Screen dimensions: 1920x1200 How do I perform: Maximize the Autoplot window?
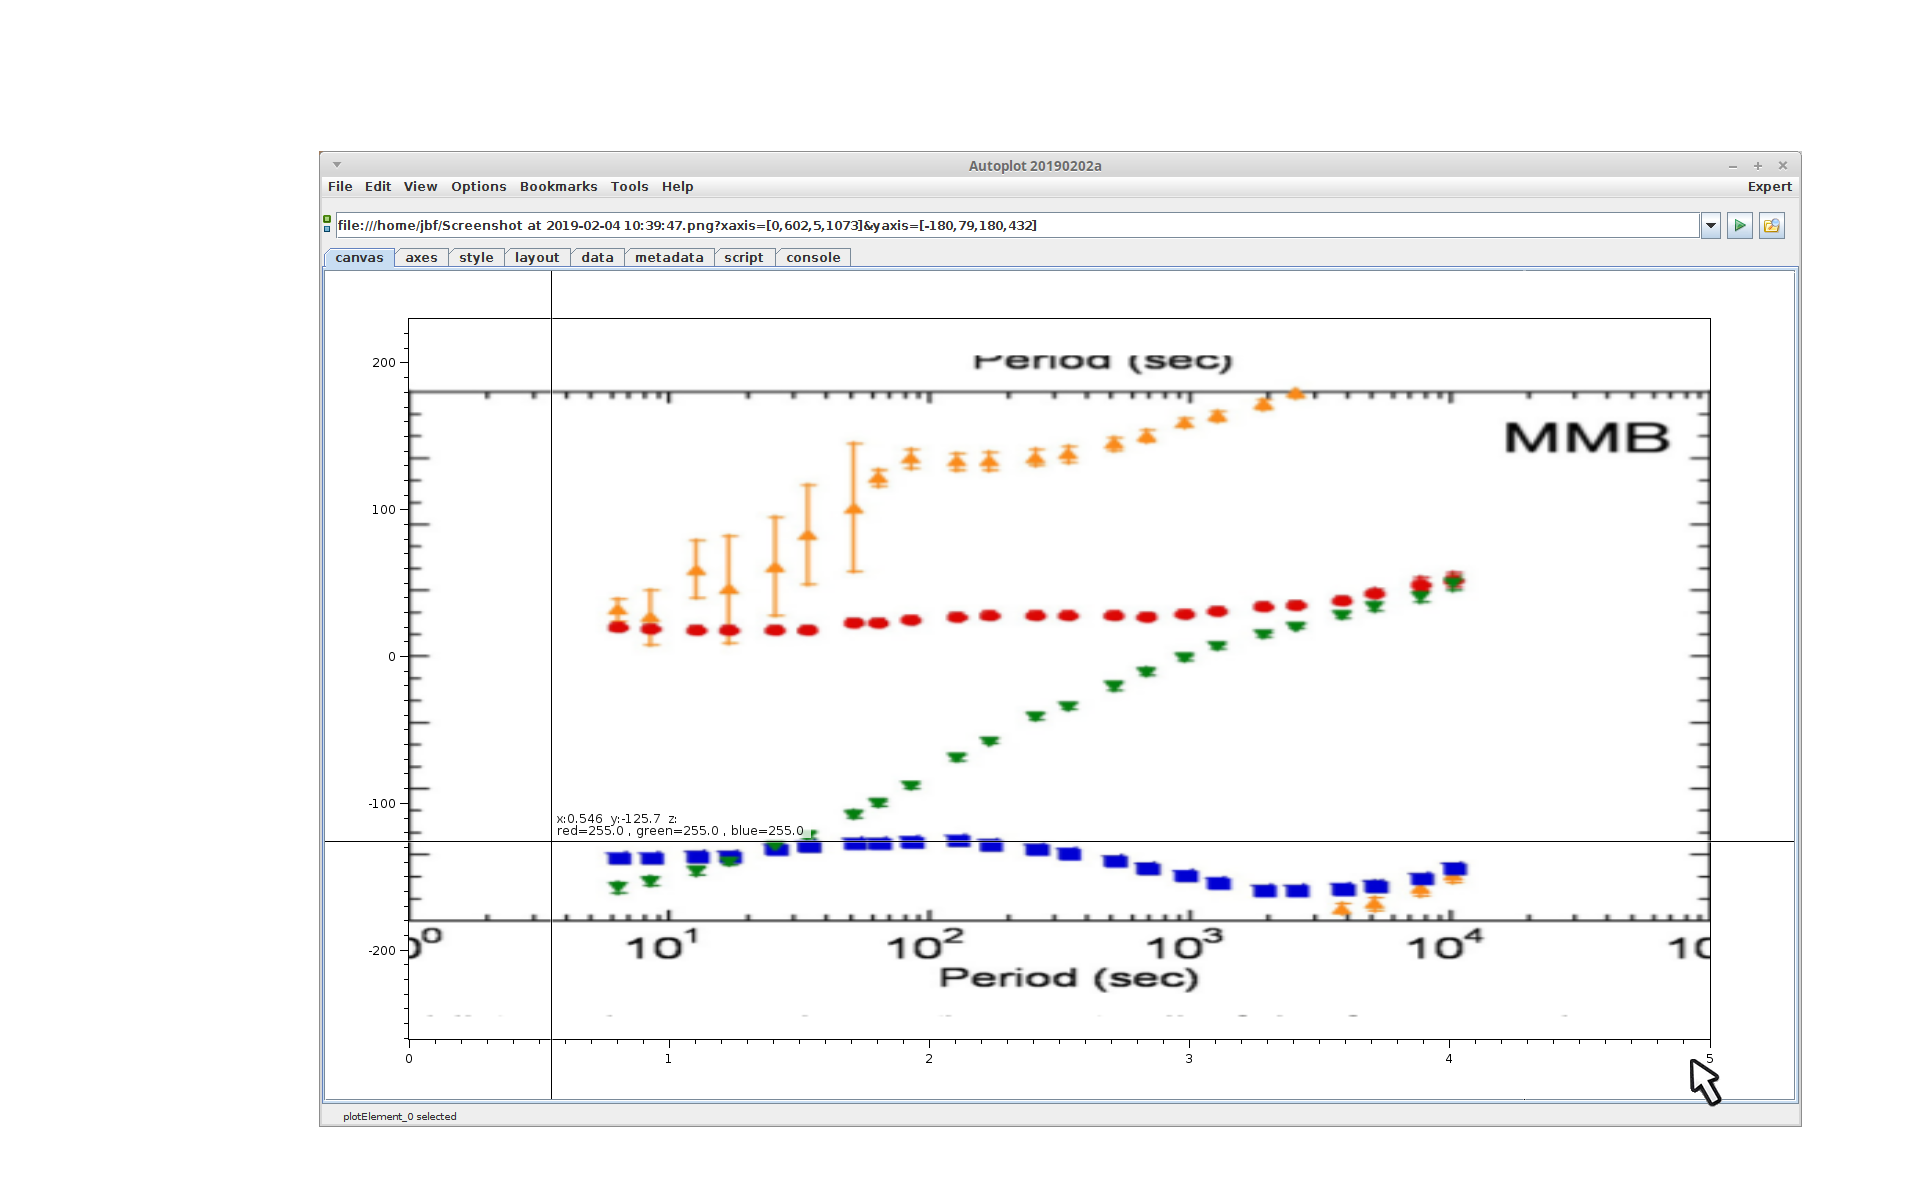point(1757,166)
